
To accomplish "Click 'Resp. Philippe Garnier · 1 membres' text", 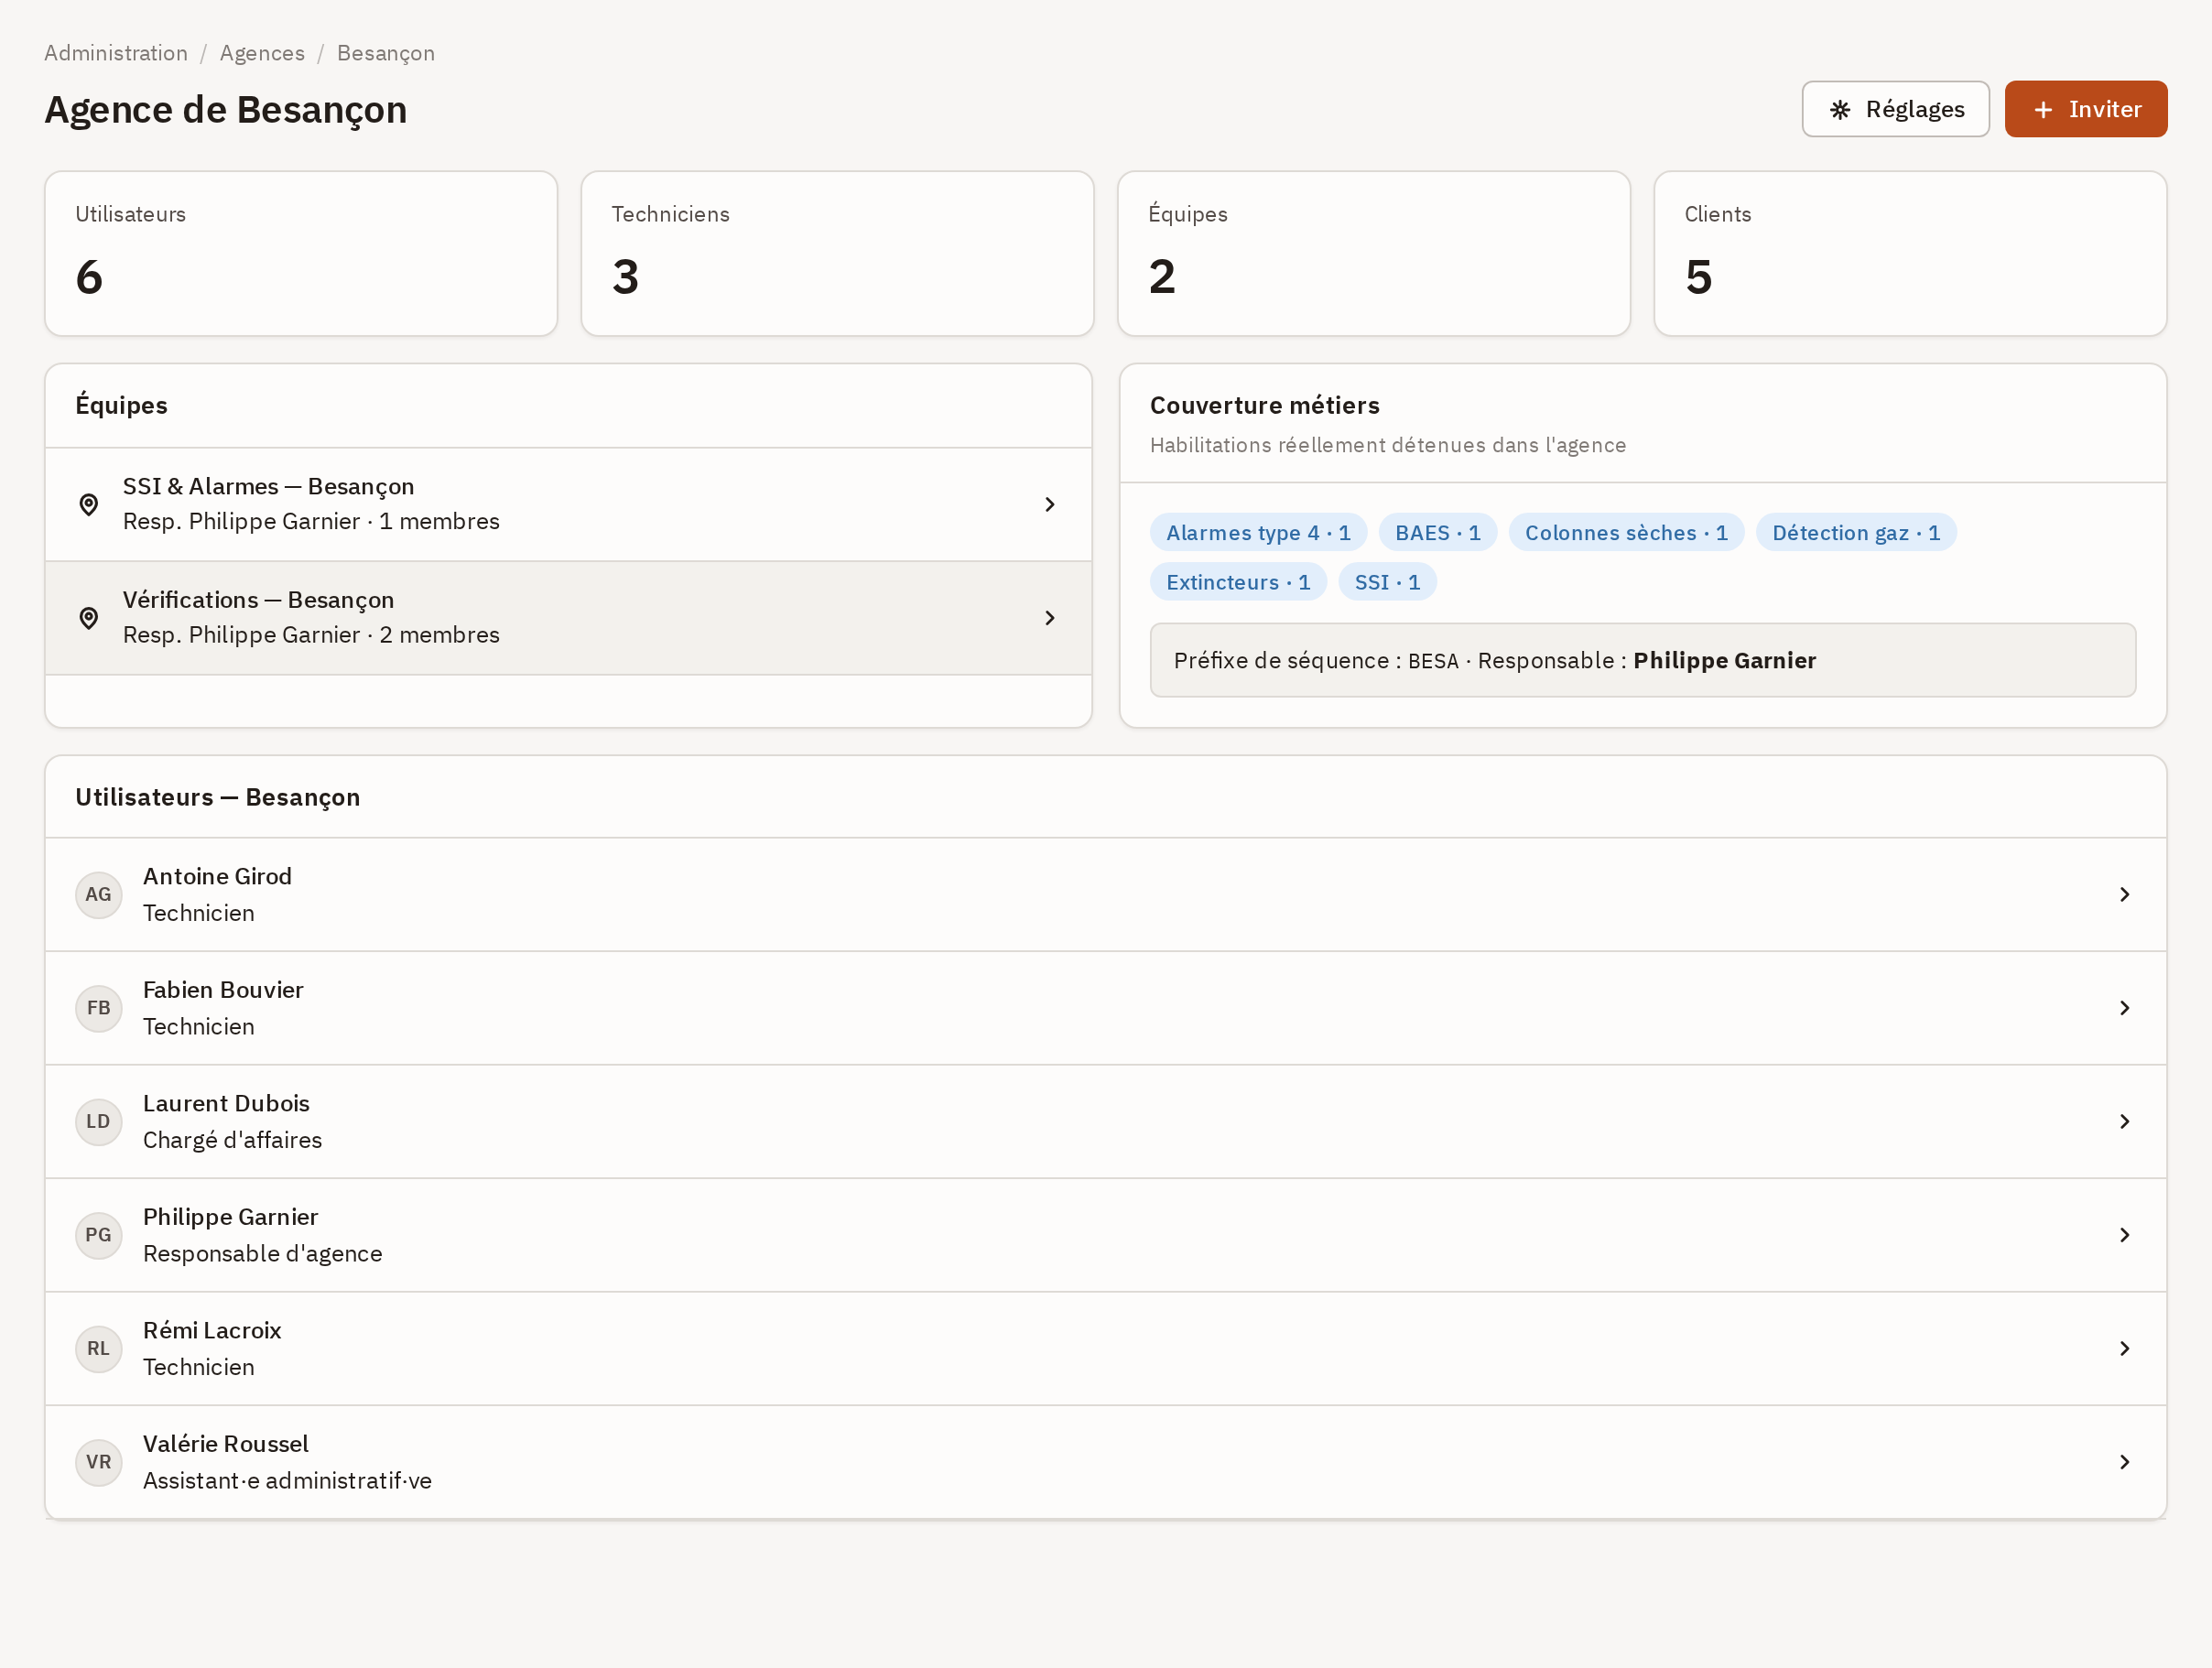I will click(311, 522).
